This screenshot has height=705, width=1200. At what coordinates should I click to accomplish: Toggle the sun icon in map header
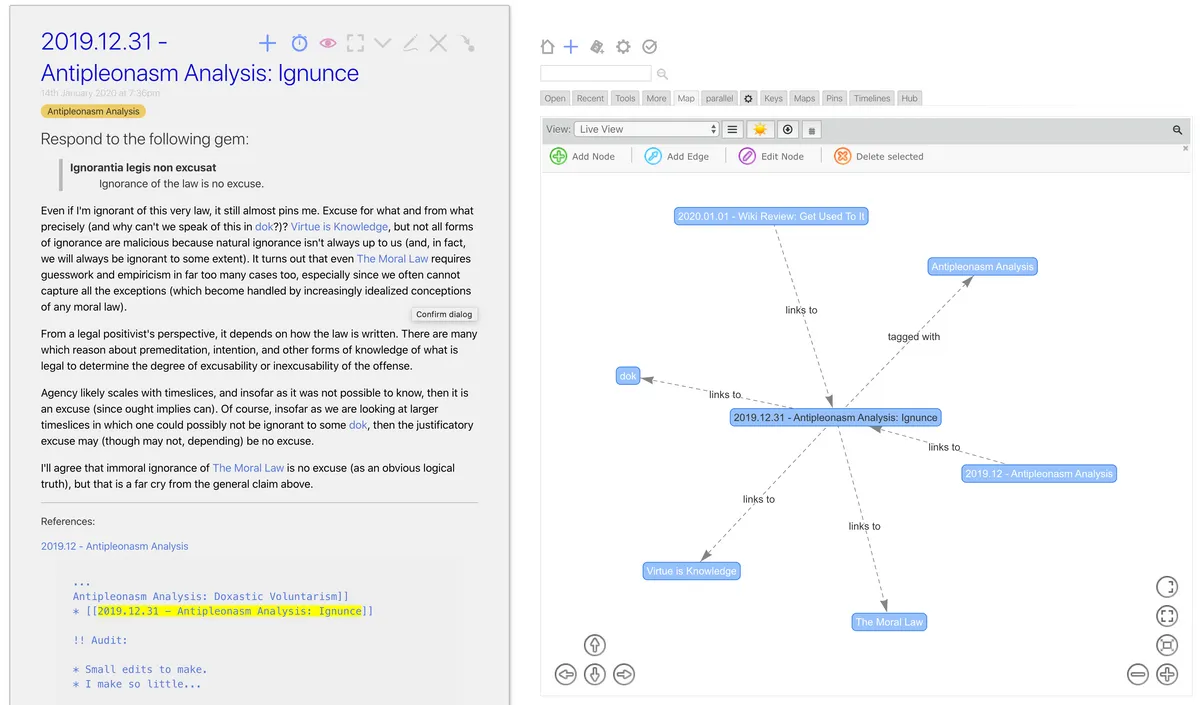[x=761, y=129]
